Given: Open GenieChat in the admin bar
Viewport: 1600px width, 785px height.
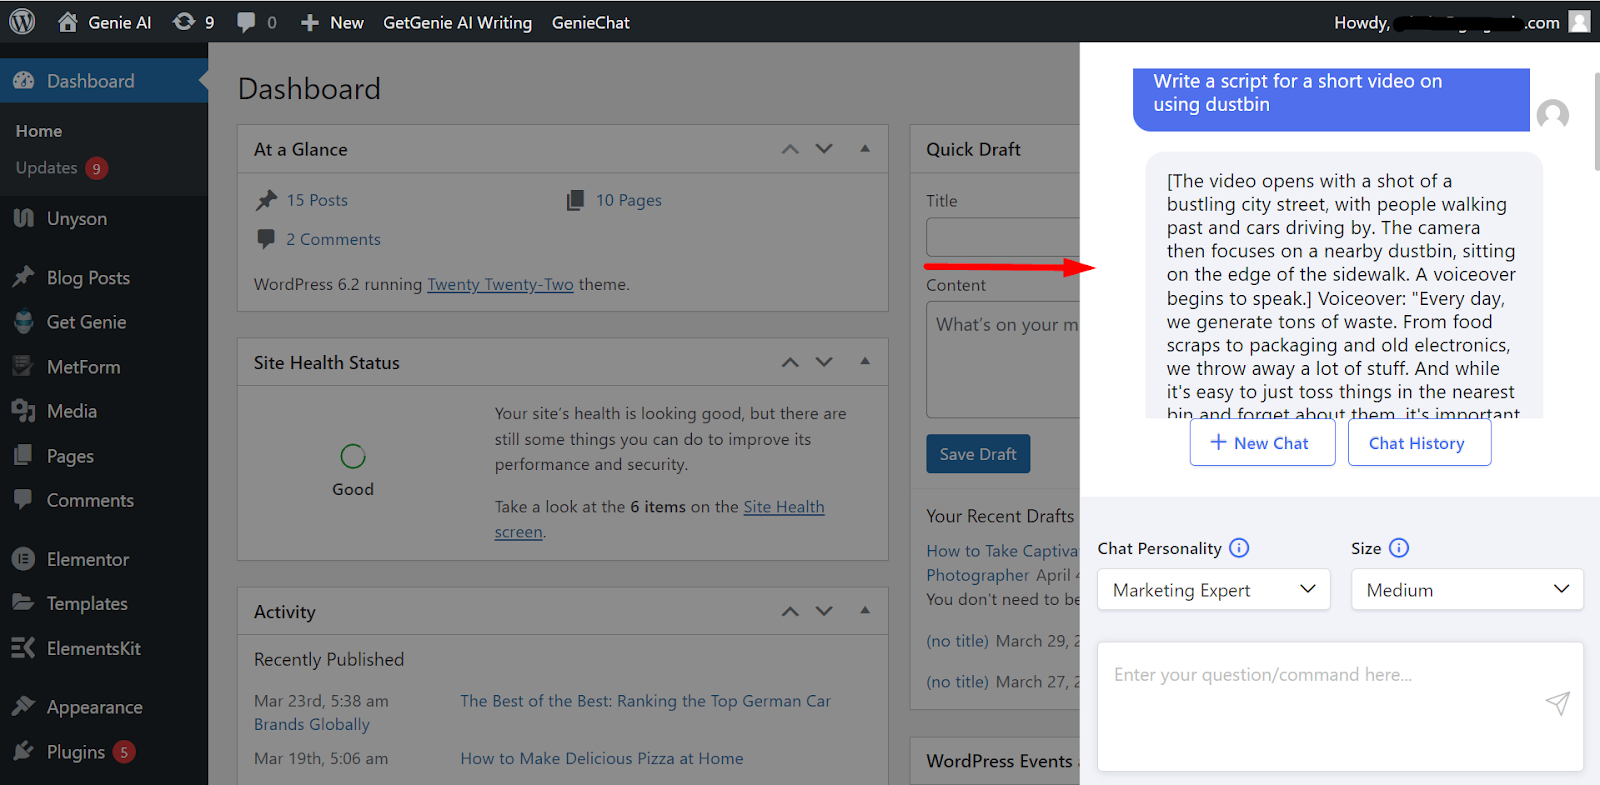Looking at the screenshot, I should click(590, 22).
